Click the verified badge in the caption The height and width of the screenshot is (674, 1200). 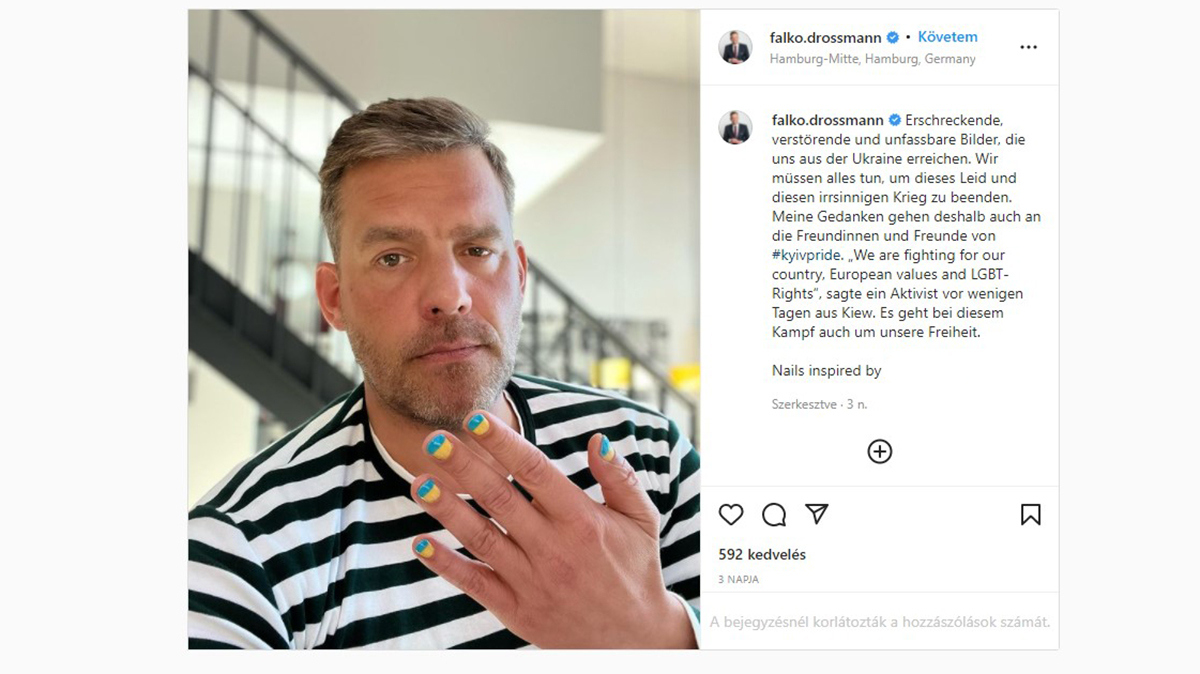(895, 120)
